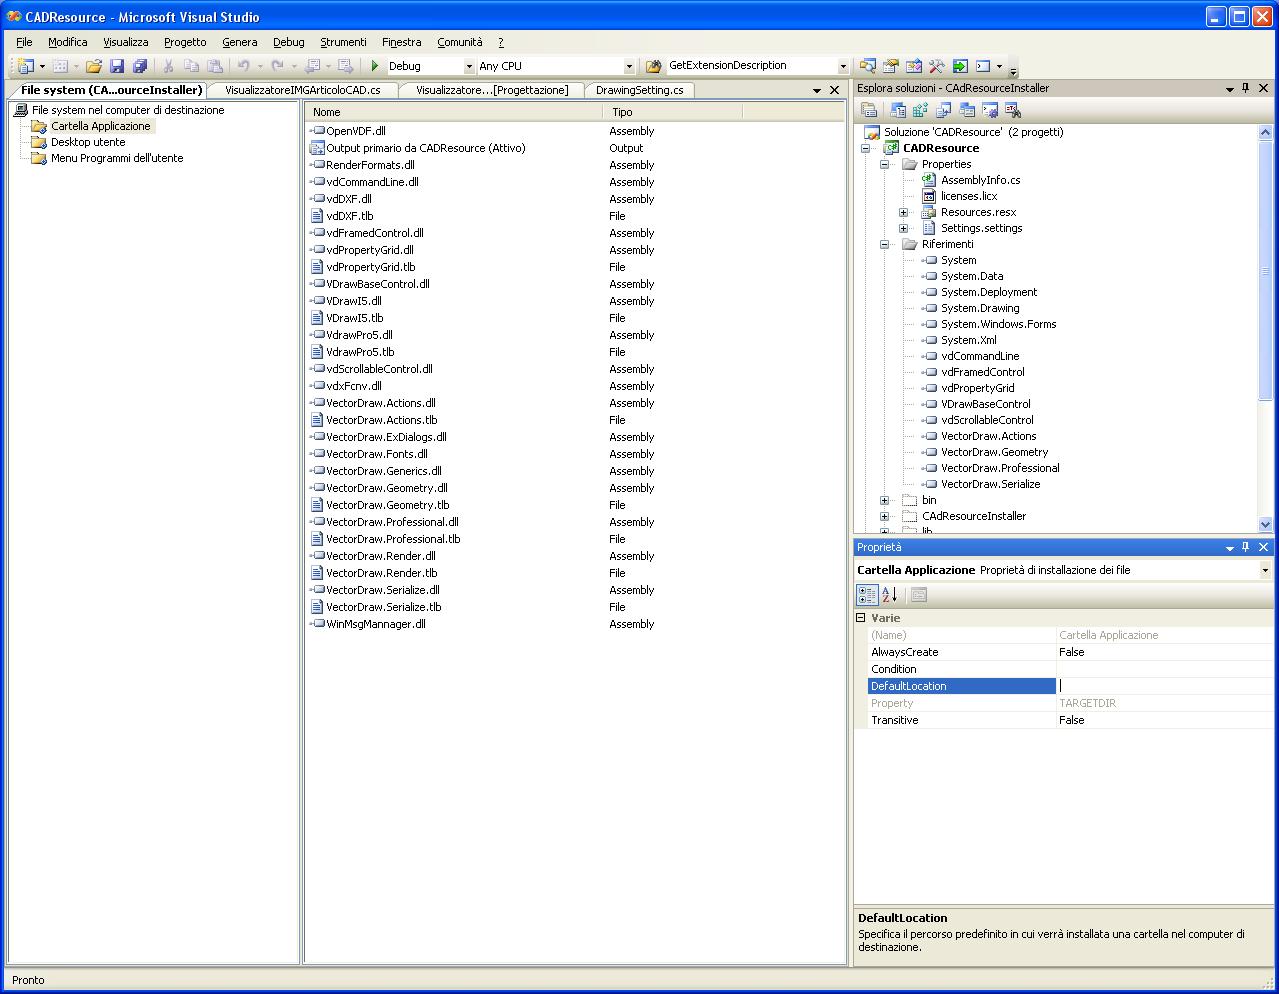This screenshot has height=994, width=1279.
Task: Open the File System Editor icon
Action: pyautogui.click(x=898, y=110)
